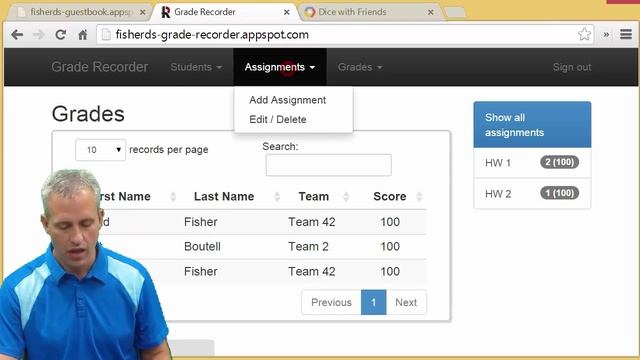
Task: Close the Dice with Friends tab
Action: pyautogui.click(x=430, y=12)
